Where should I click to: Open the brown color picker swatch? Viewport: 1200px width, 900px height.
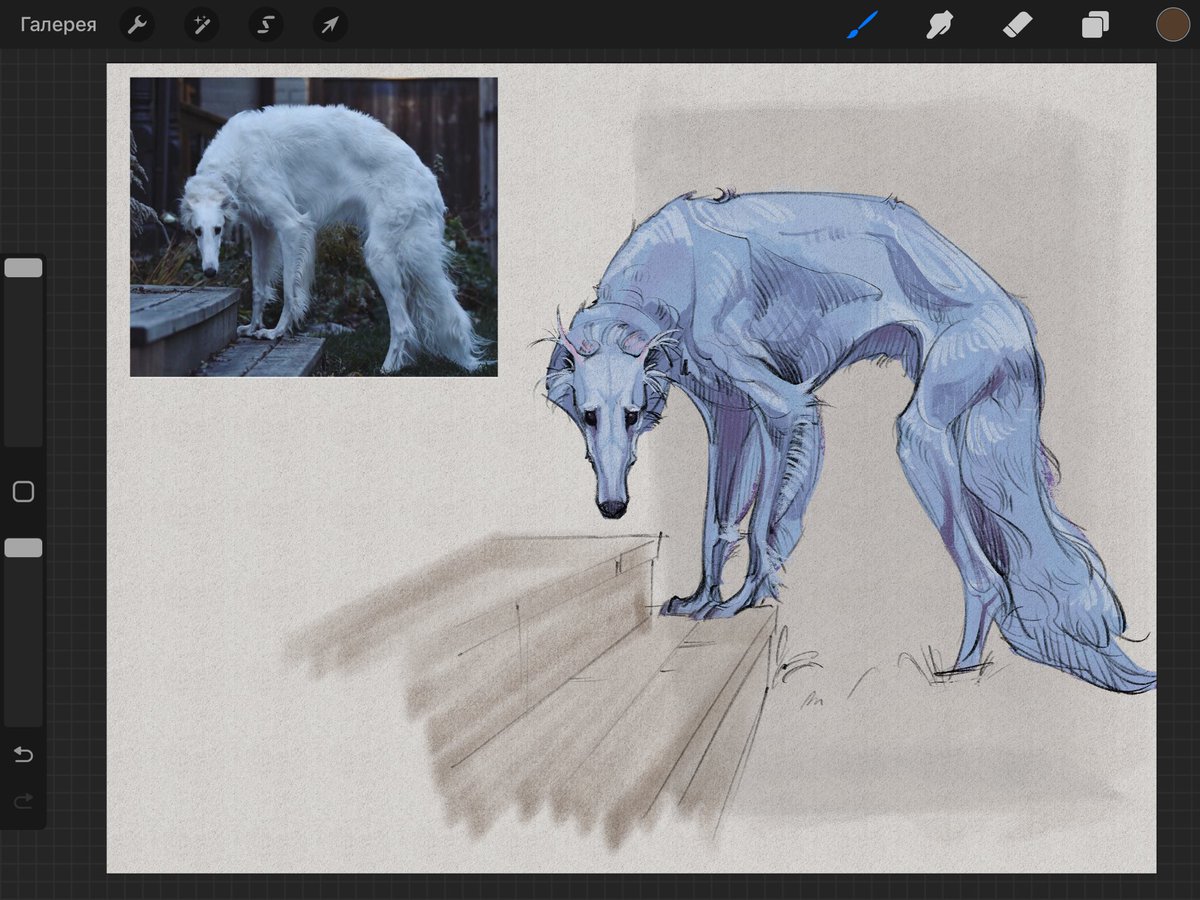pos(1172,25)
